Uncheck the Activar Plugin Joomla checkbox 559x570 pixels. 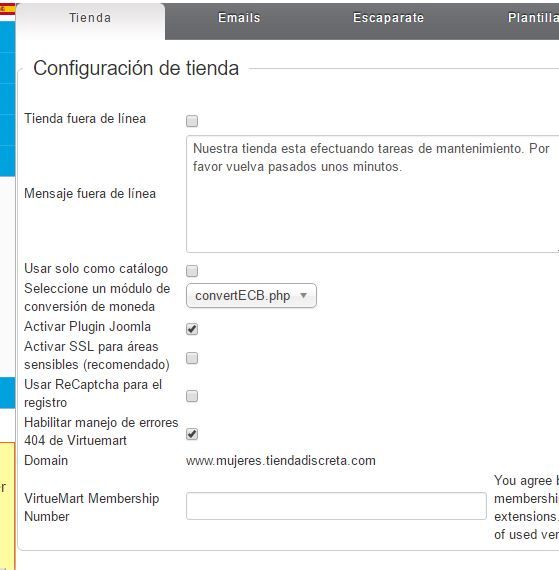(192, 329)
